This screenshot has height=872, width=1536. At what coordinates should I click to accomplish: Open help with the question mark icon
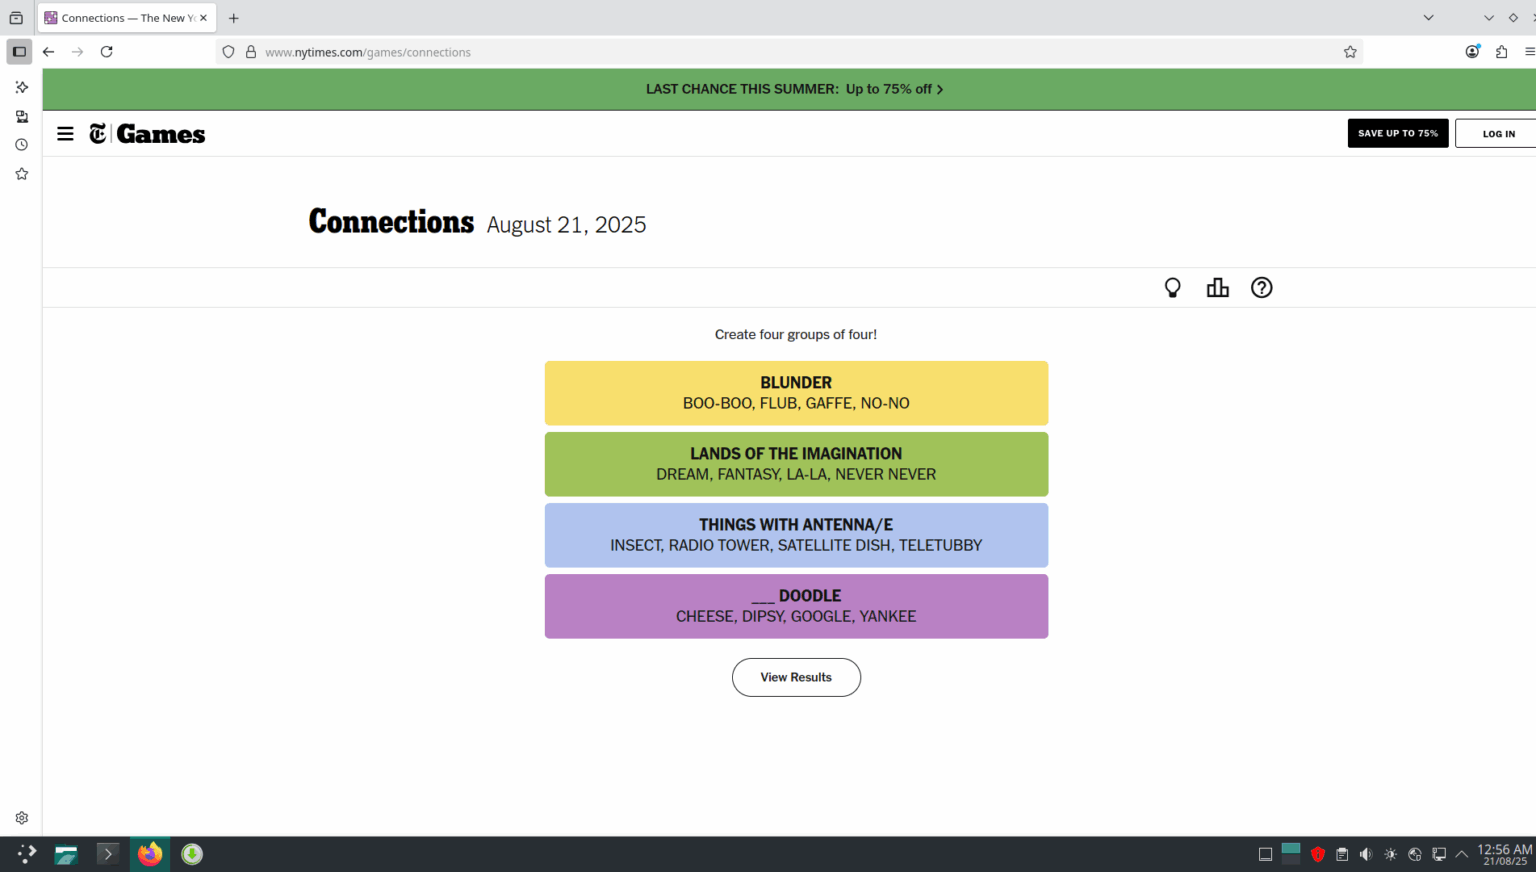[1261, 287]
